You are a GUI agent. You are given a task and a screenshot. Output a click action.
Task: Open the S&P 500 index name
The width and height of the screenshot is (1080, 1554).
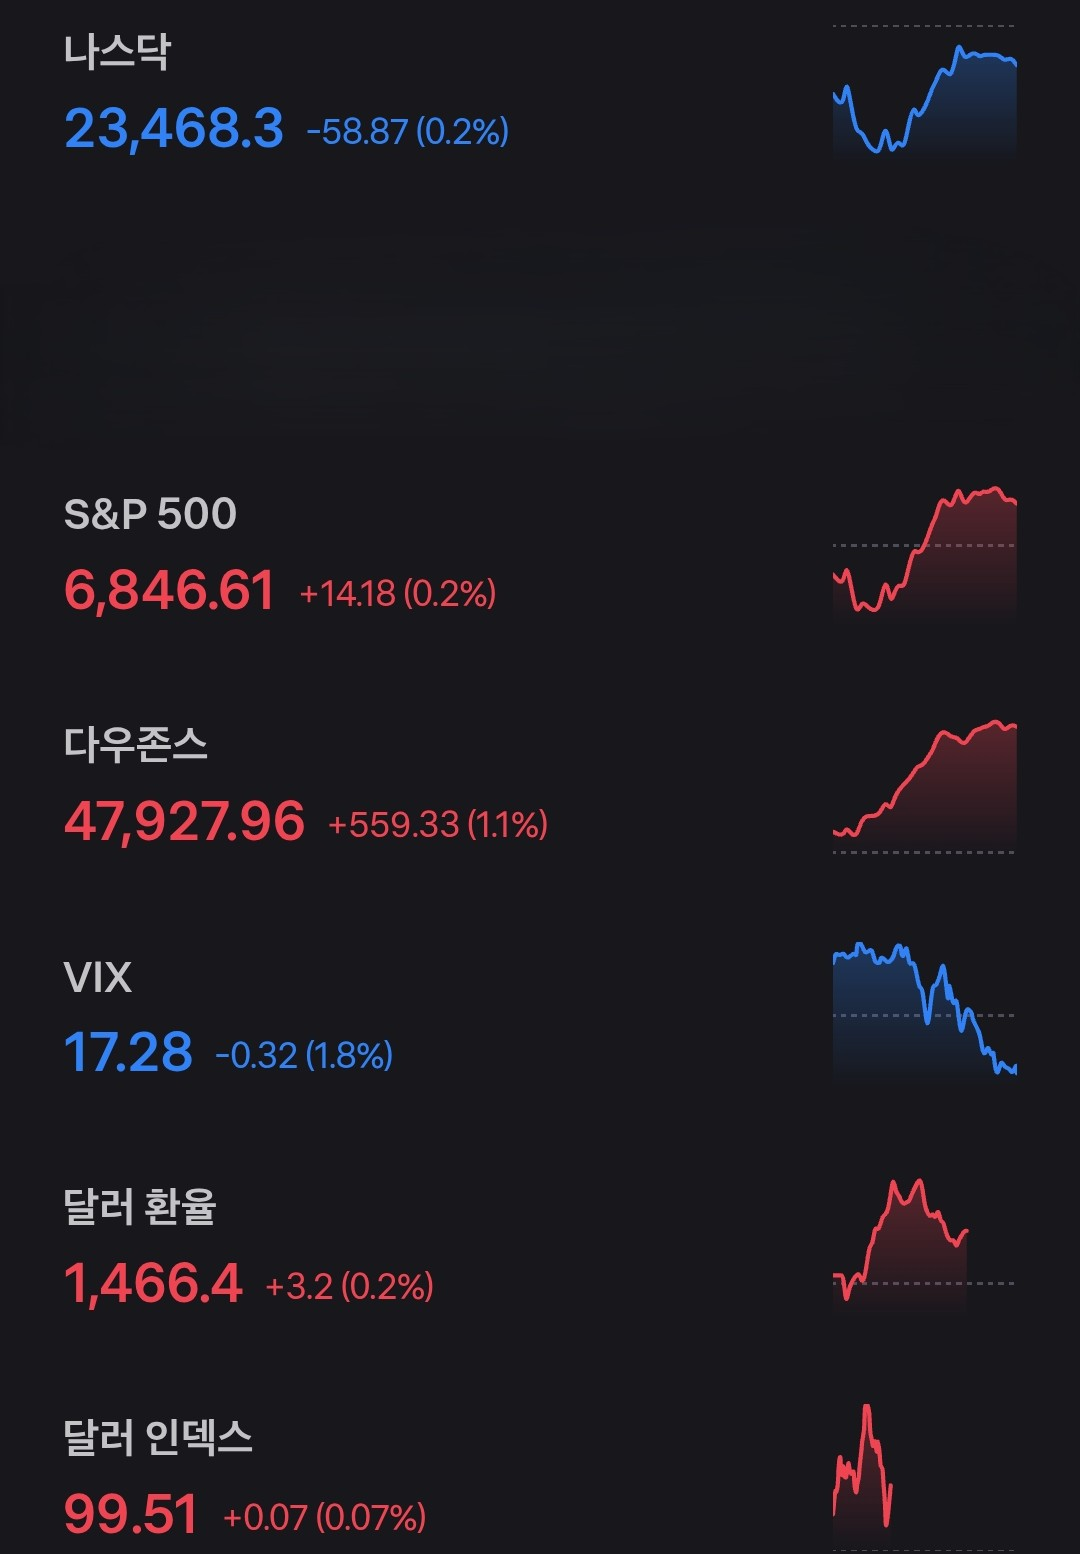click(150, 514)
